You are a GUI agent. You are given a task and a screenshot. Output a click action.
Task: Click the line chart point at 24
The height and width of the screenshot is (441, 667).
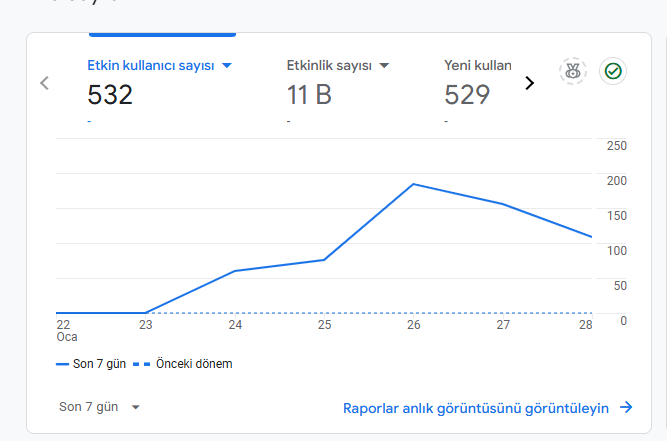235,271
